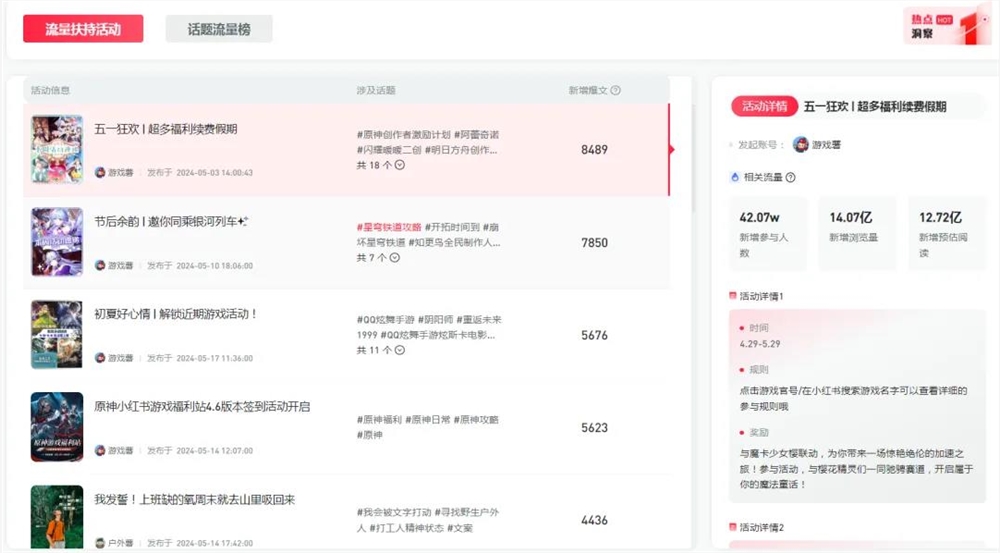The image size is (1000, 553).
Task: Click 活动信息 column header
Action: coord(50,91)
